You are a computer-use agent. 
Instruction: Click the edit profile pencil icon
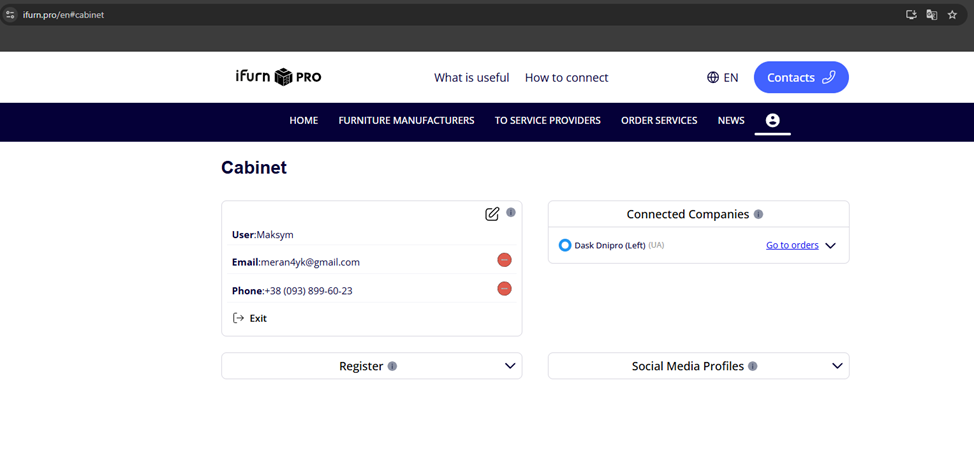click(x=492, y=214)
